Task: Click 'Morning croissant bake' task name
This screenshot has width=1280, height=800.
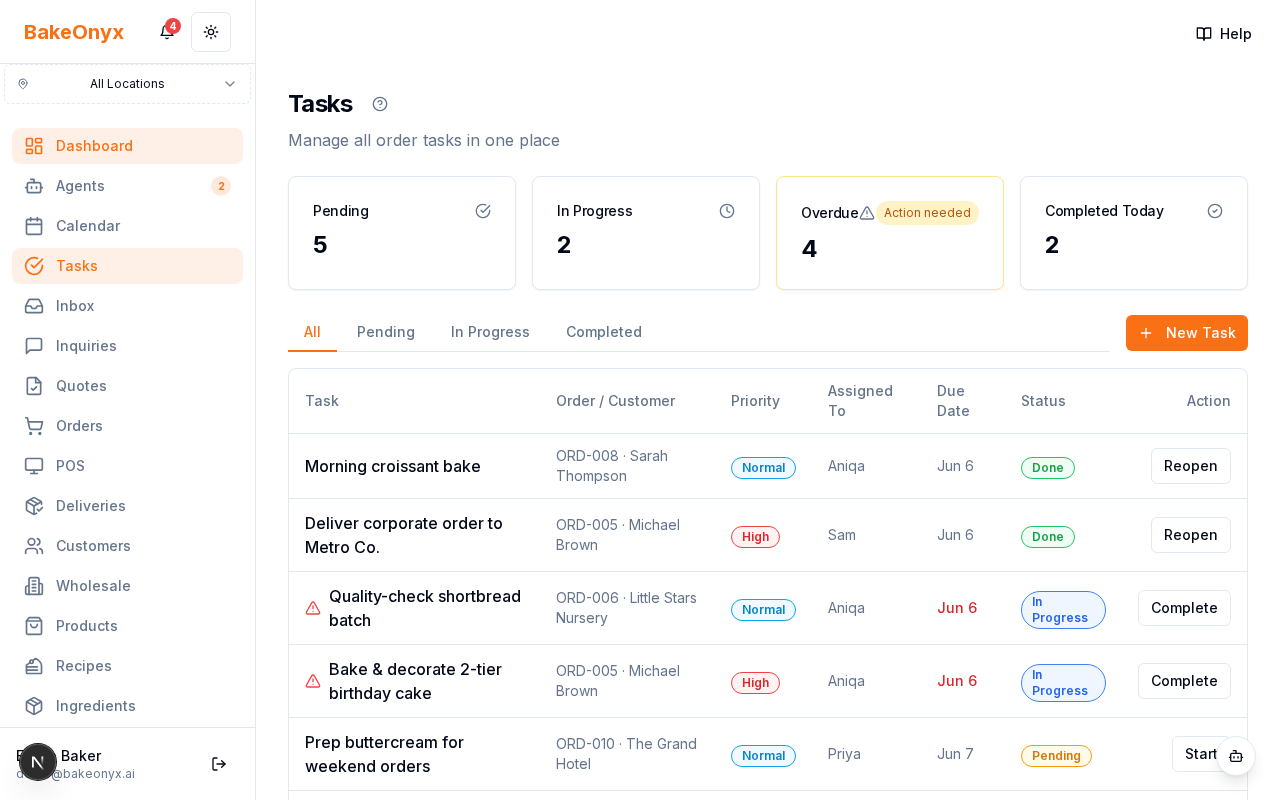Action: (x=393, y=466)
